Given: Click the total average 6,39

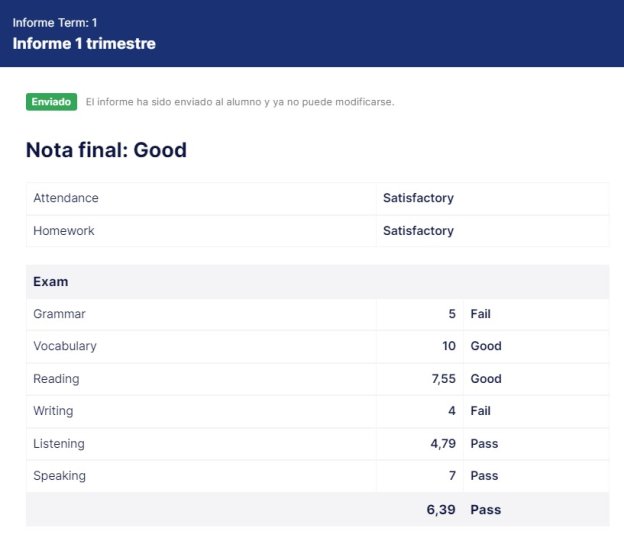Looking at the screenshot, I should (x=441, y=510).
